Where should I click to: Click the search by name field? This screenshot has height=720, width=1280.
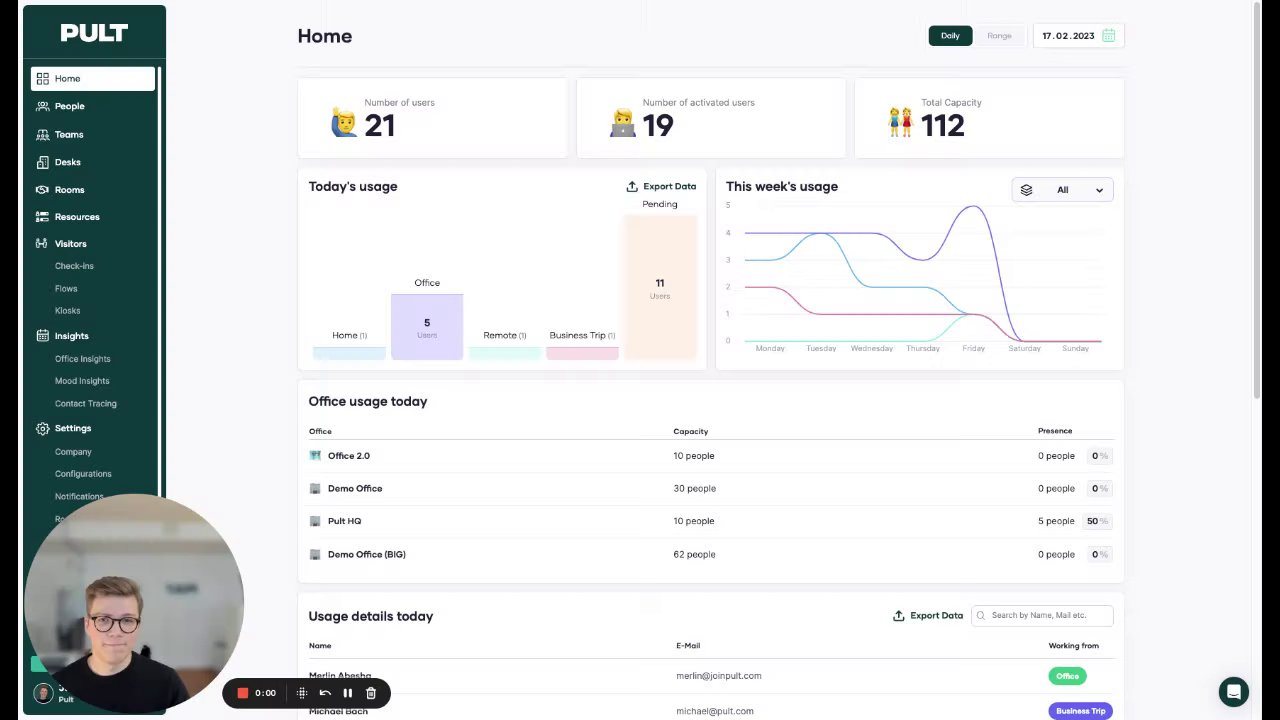[x=1042, y=615]
